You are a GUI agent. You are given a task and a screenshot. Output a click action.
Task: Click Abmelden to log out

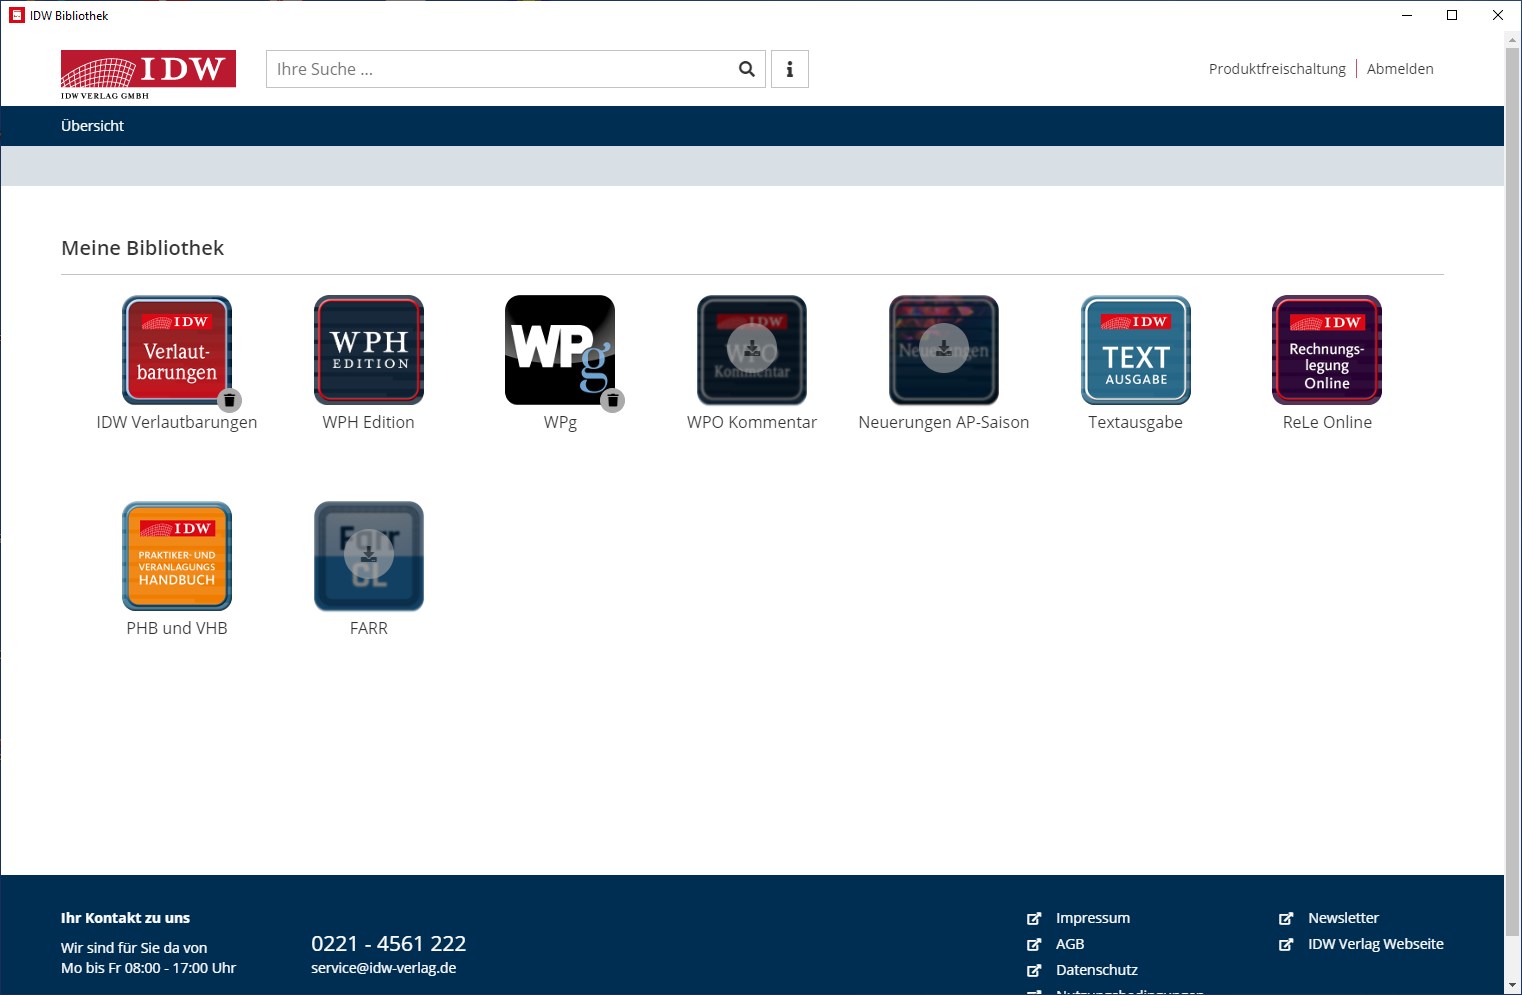[x=1400, y=69]
